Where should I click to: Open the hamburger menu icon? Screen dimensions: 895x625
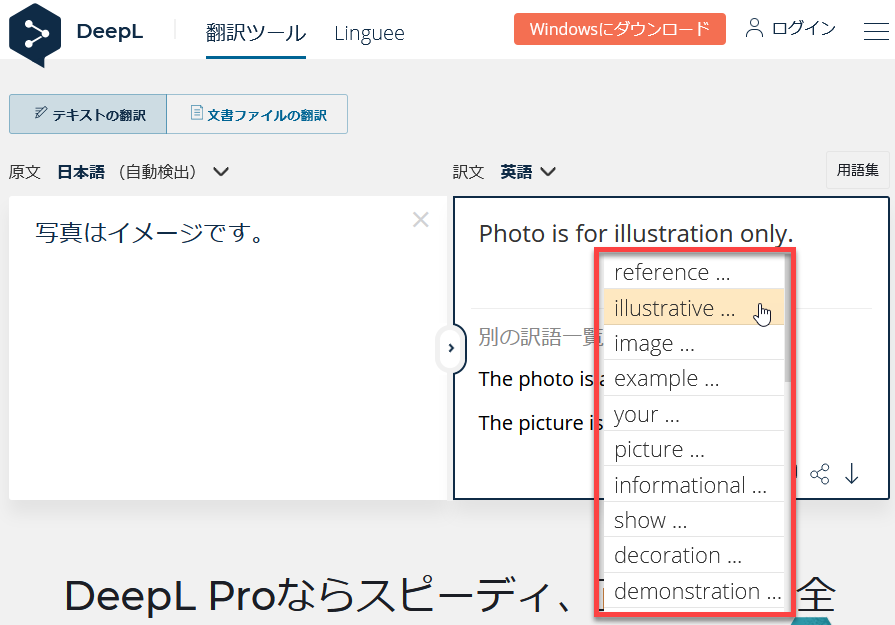coord(876,31)
